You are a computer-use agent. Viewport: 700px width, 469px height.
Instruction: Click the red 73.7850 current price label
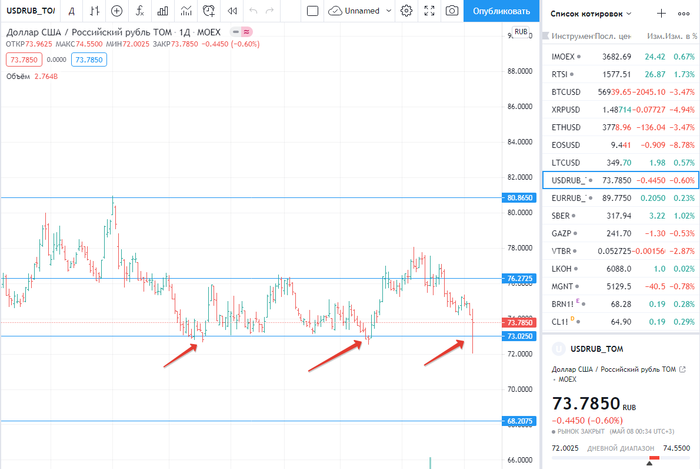pos(519,323)
